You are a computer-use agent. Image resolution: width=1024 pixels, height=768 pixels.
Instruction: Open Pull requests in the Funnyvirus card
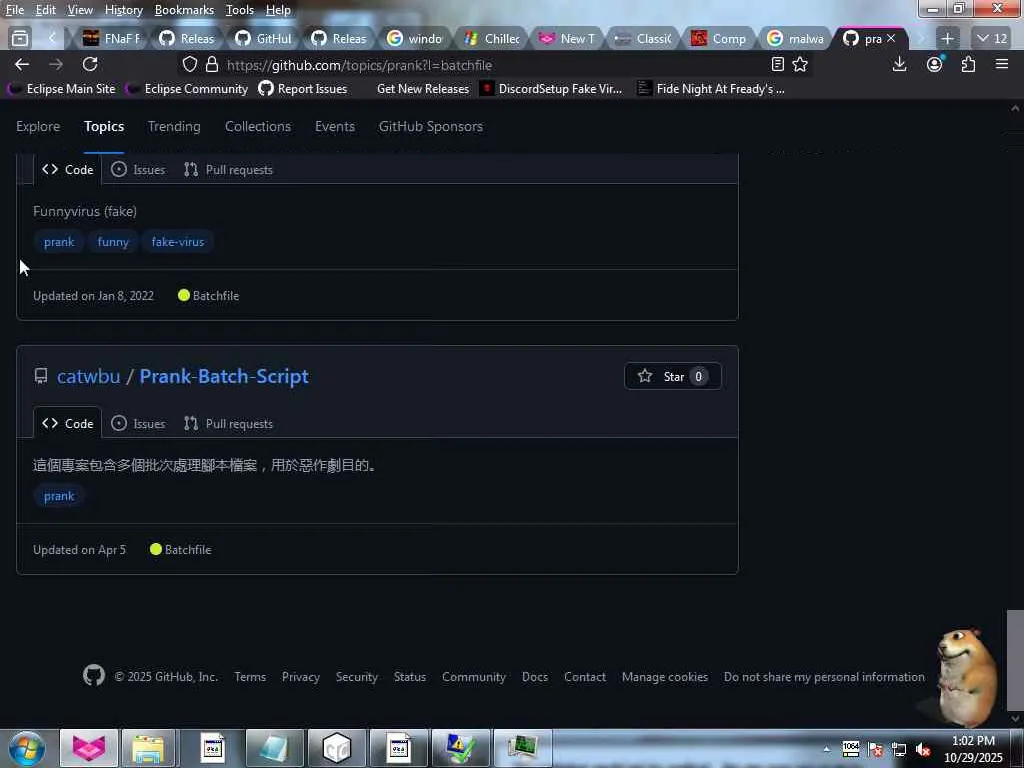click(x=229, y=169)
